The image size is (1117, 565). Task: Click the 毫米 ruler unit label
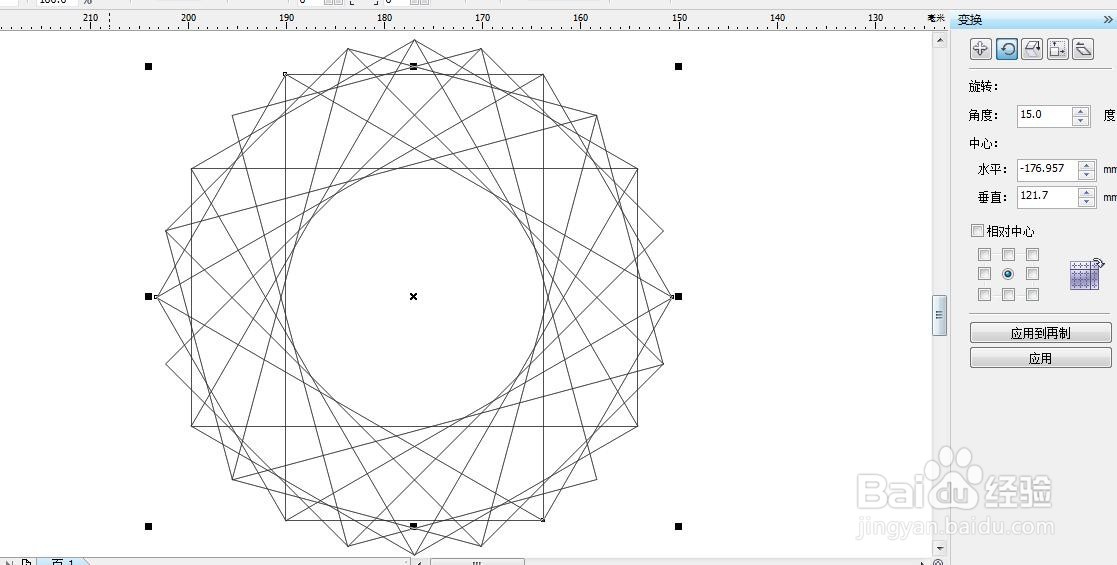[x=936, y=18]
